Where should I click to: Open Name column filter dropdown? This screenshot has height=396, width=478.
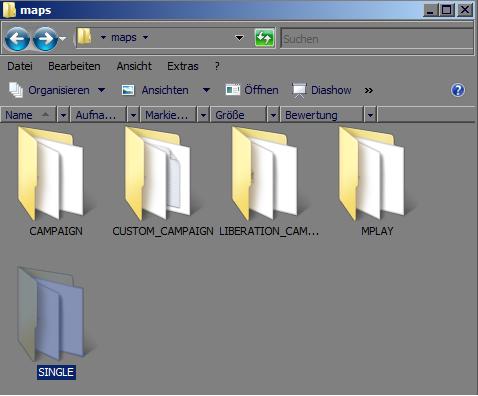coord(63,115)
